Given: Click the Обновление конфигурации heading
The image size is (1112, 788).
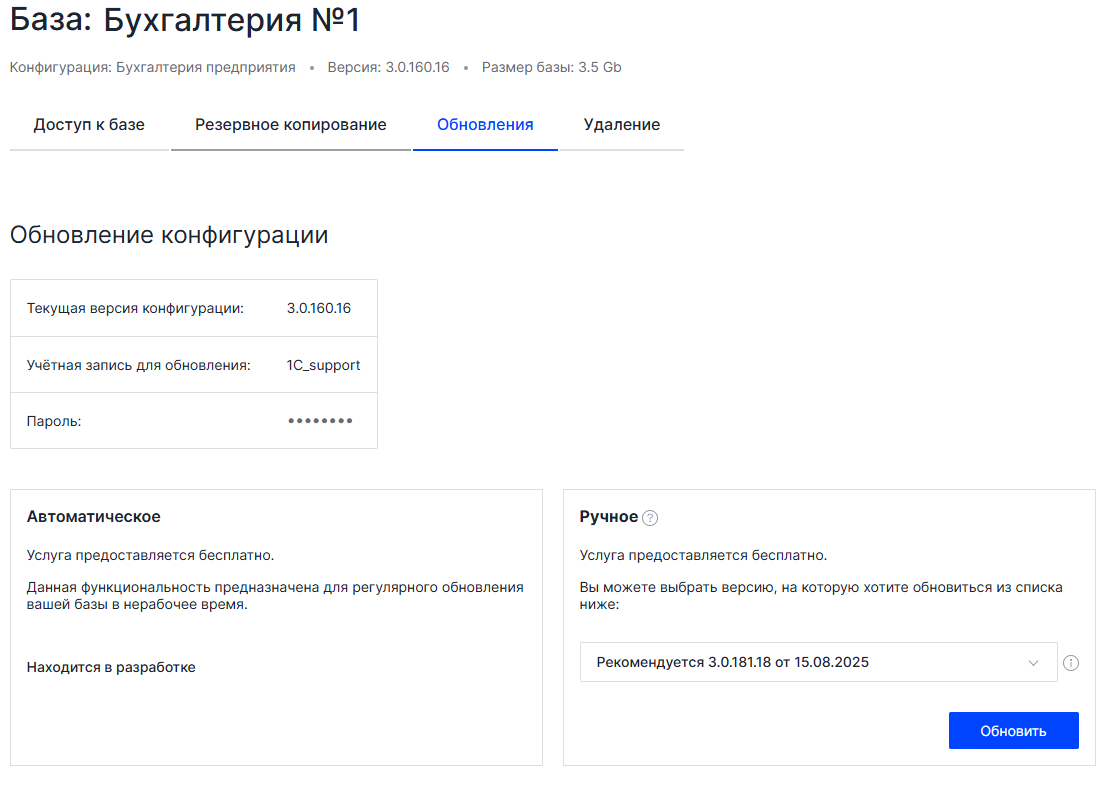Looking at the screenshot, I should tap(169, 235).
